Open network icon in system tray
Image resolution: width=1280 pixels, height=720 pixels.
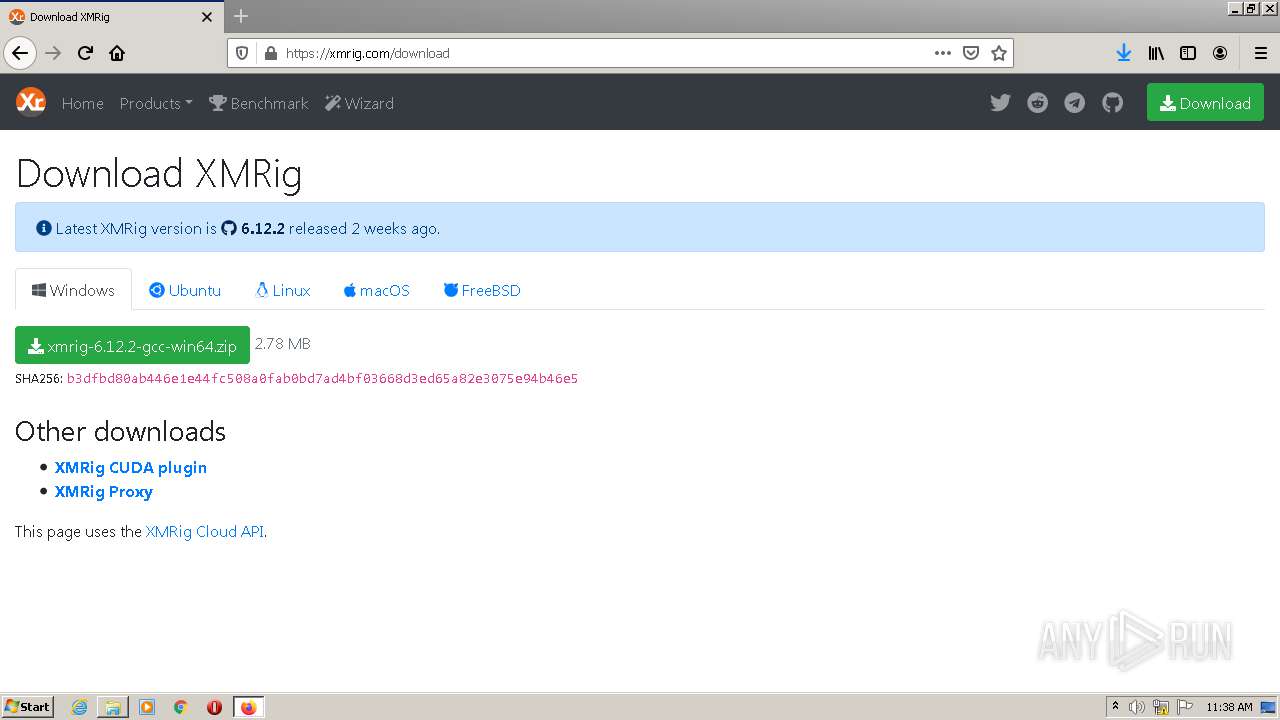pos(1161,707)
